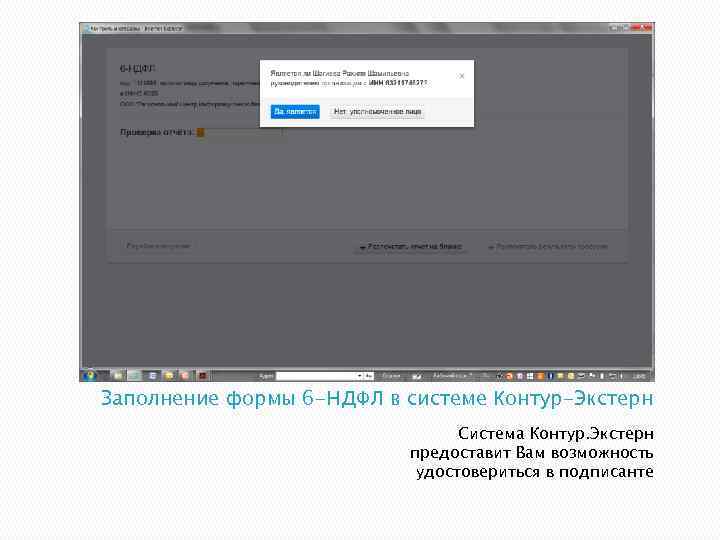720x540 pixels.
Task: Click the "6-НДФЛ" report heading
Action: (137, 68)
